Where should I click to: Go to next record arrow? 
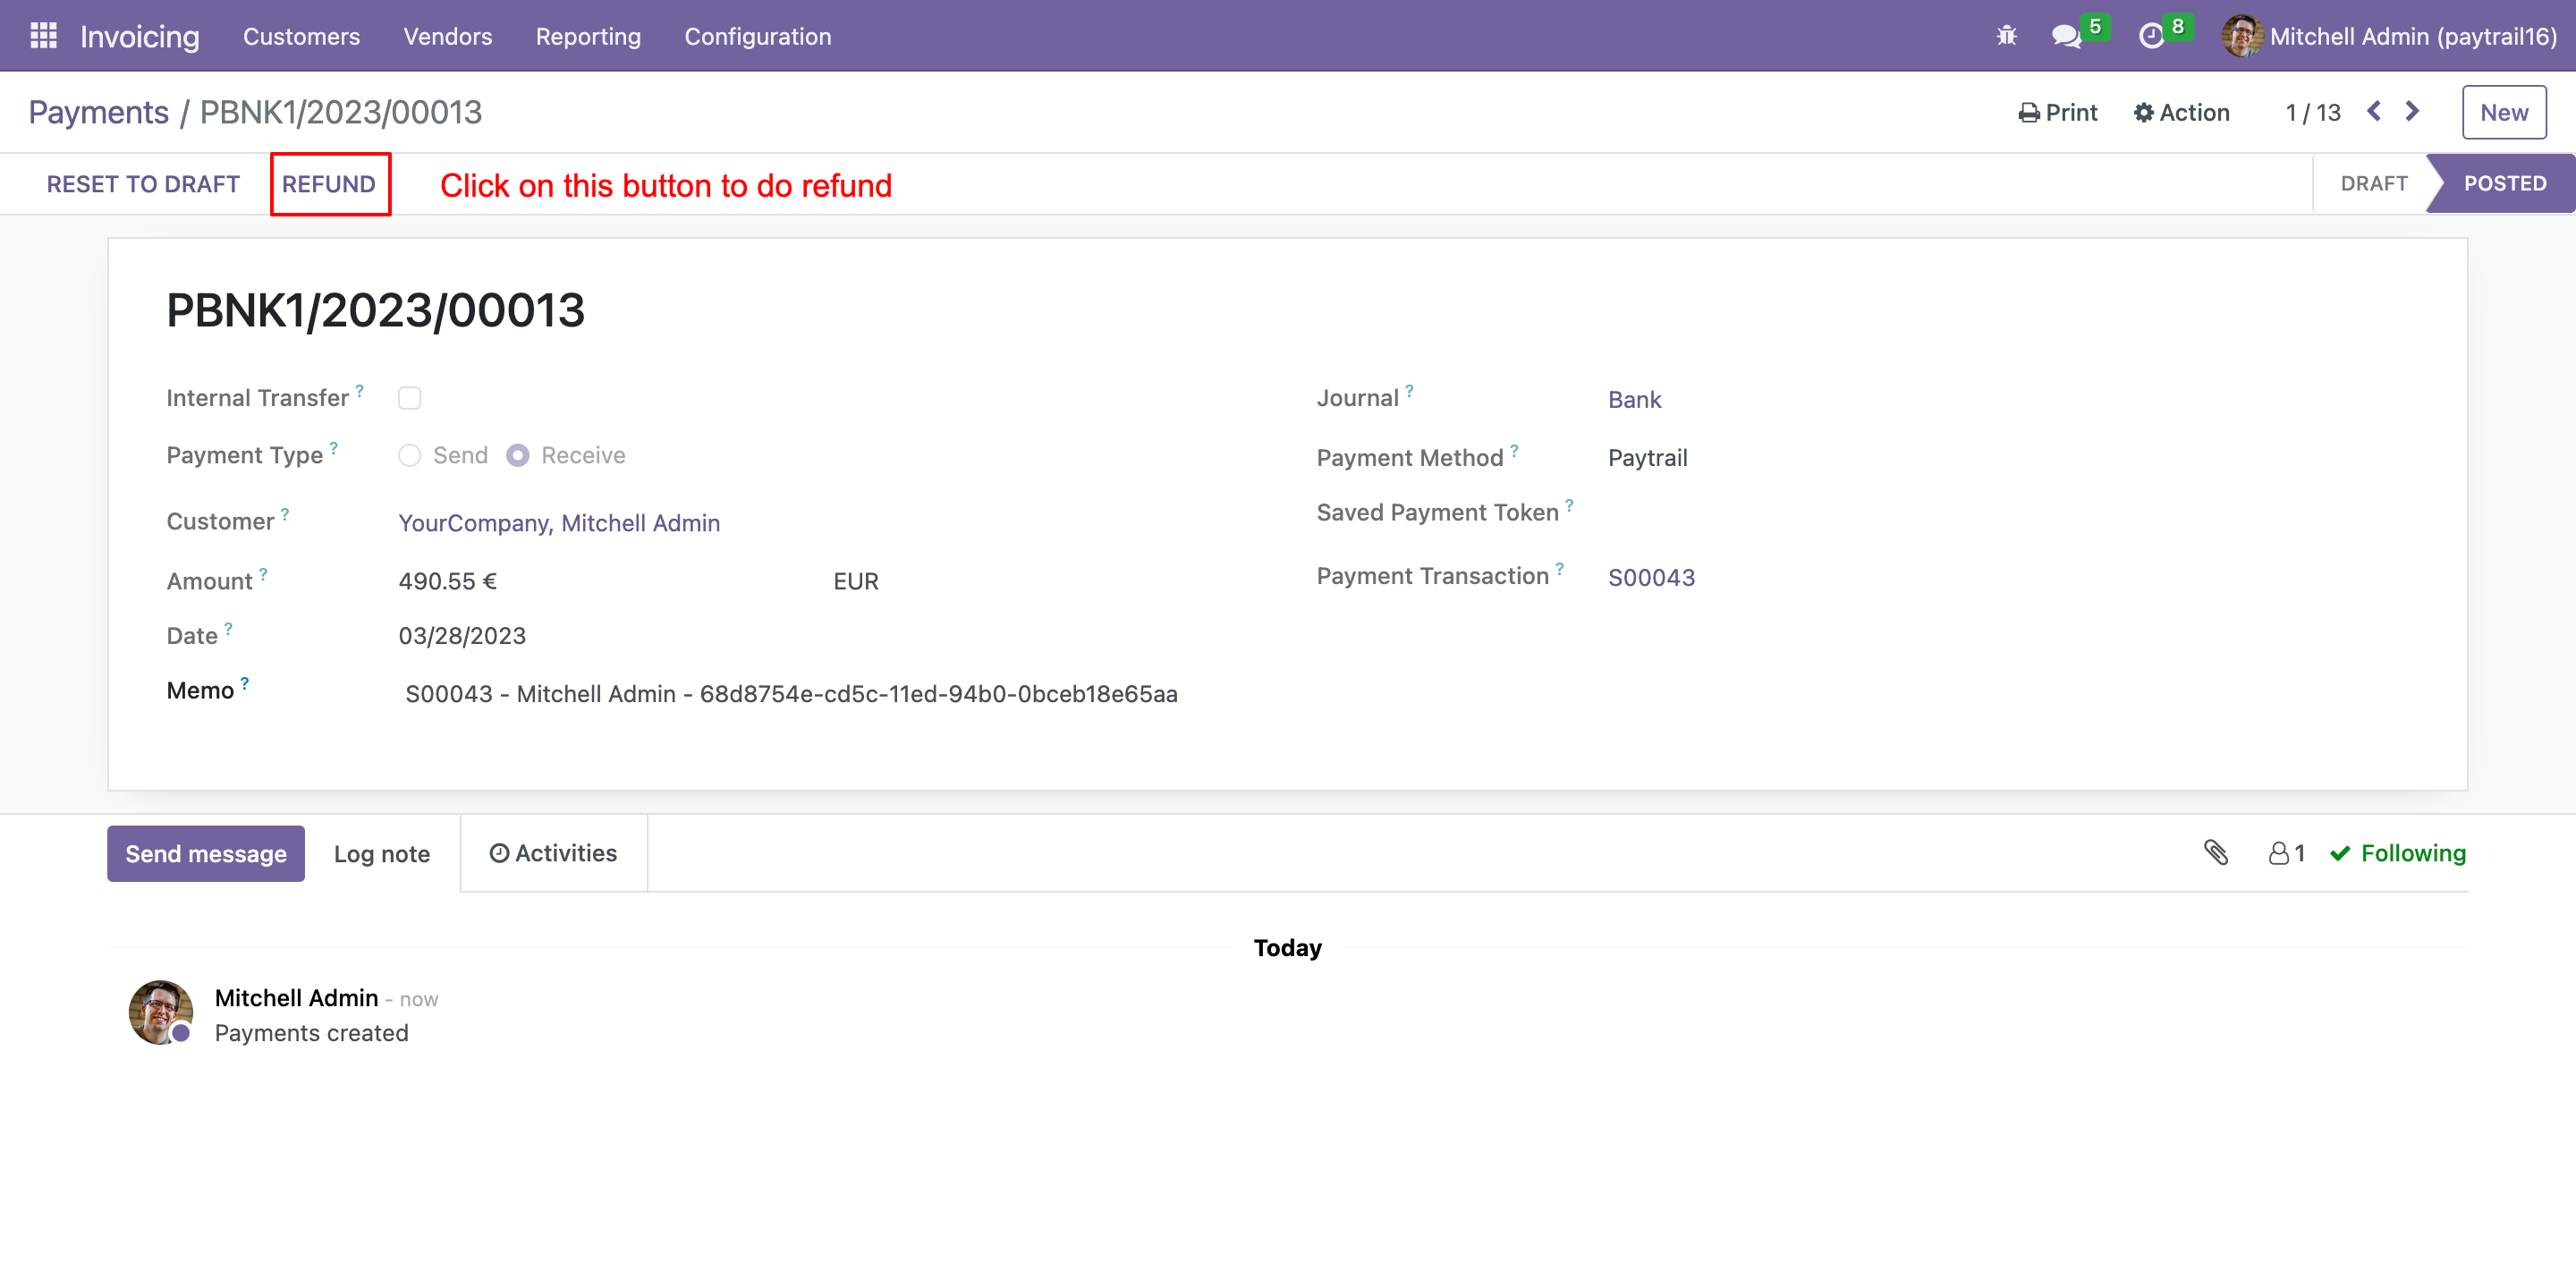(2412, 111)
